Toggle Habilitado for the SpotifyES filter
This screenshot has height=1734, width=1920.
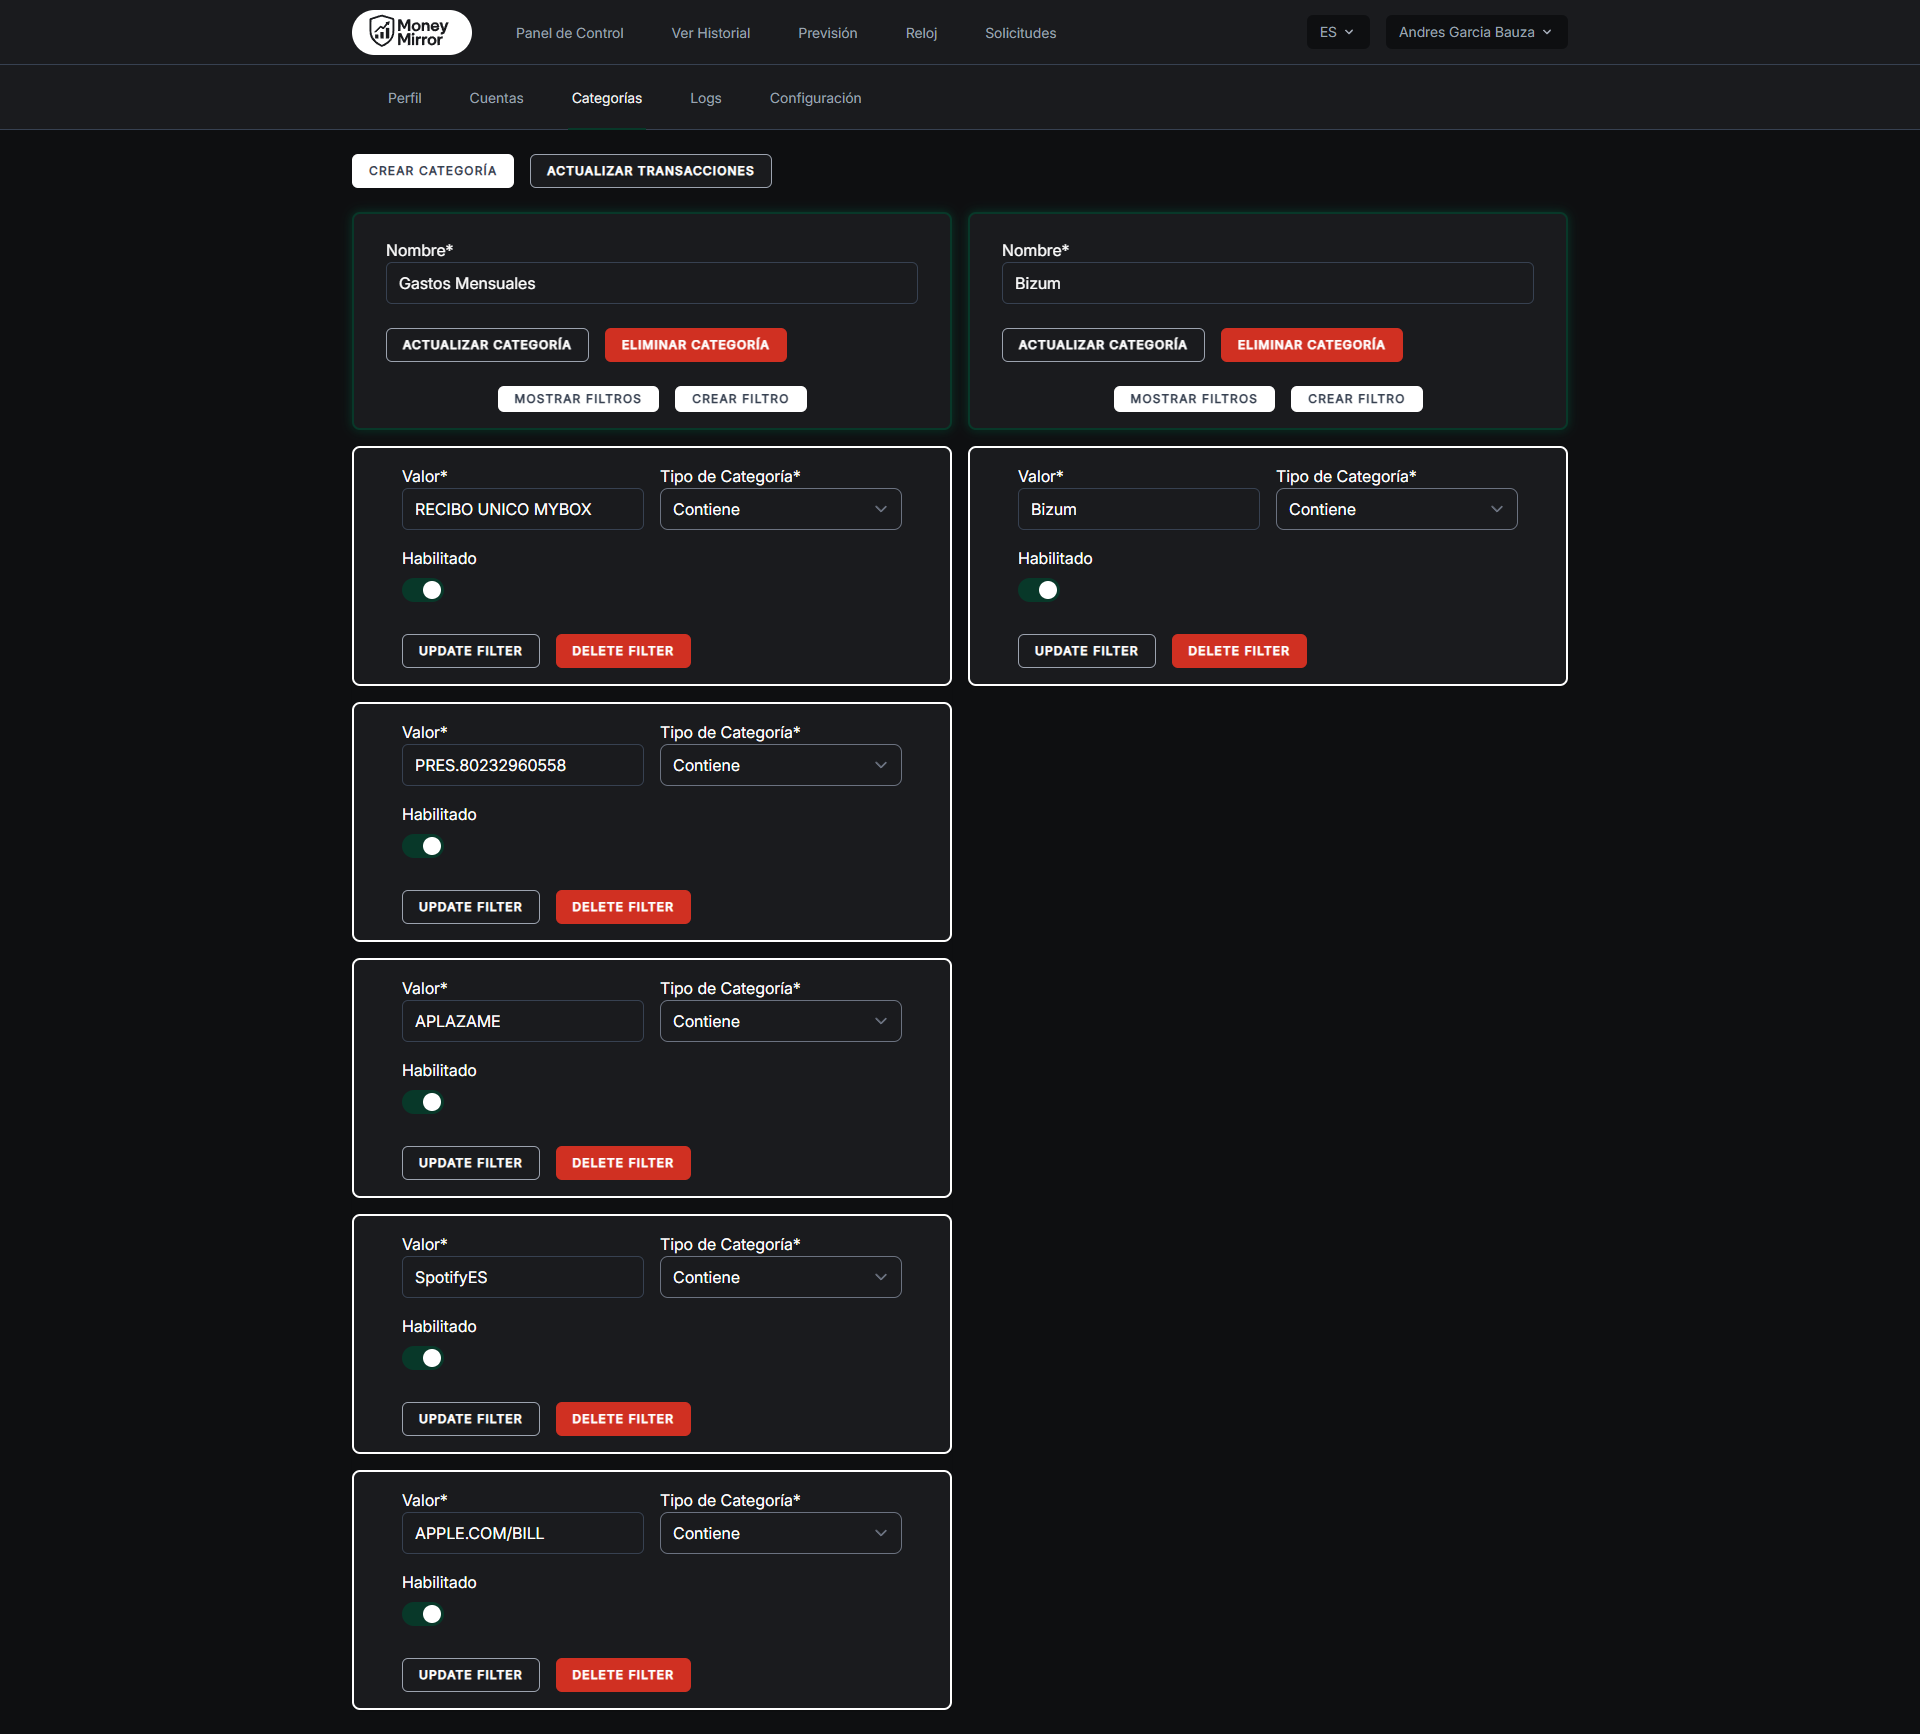point(423,1358)
